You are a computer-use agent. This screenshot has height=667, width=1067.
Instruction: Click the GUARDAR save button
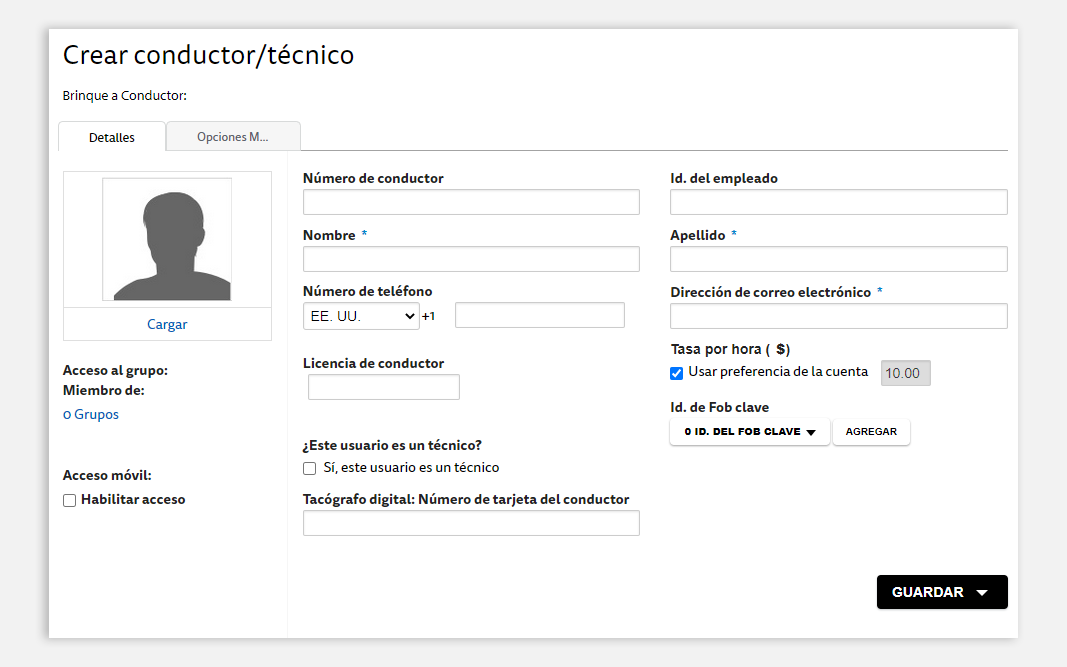point(942,592)
